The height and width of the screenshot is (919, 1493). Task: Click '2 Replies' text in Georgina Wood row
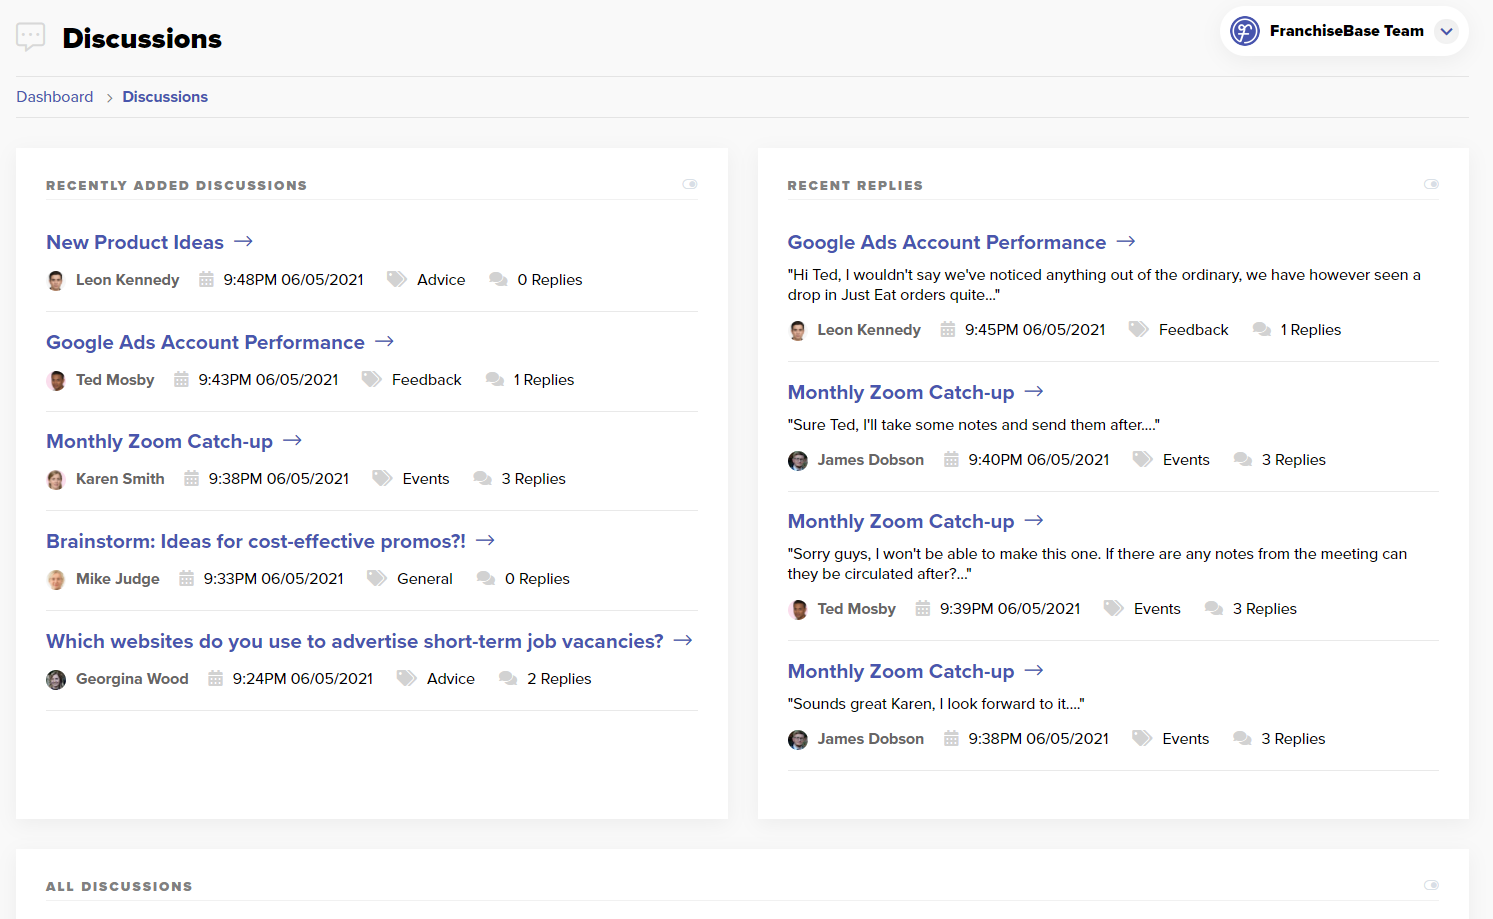point(559,679)
